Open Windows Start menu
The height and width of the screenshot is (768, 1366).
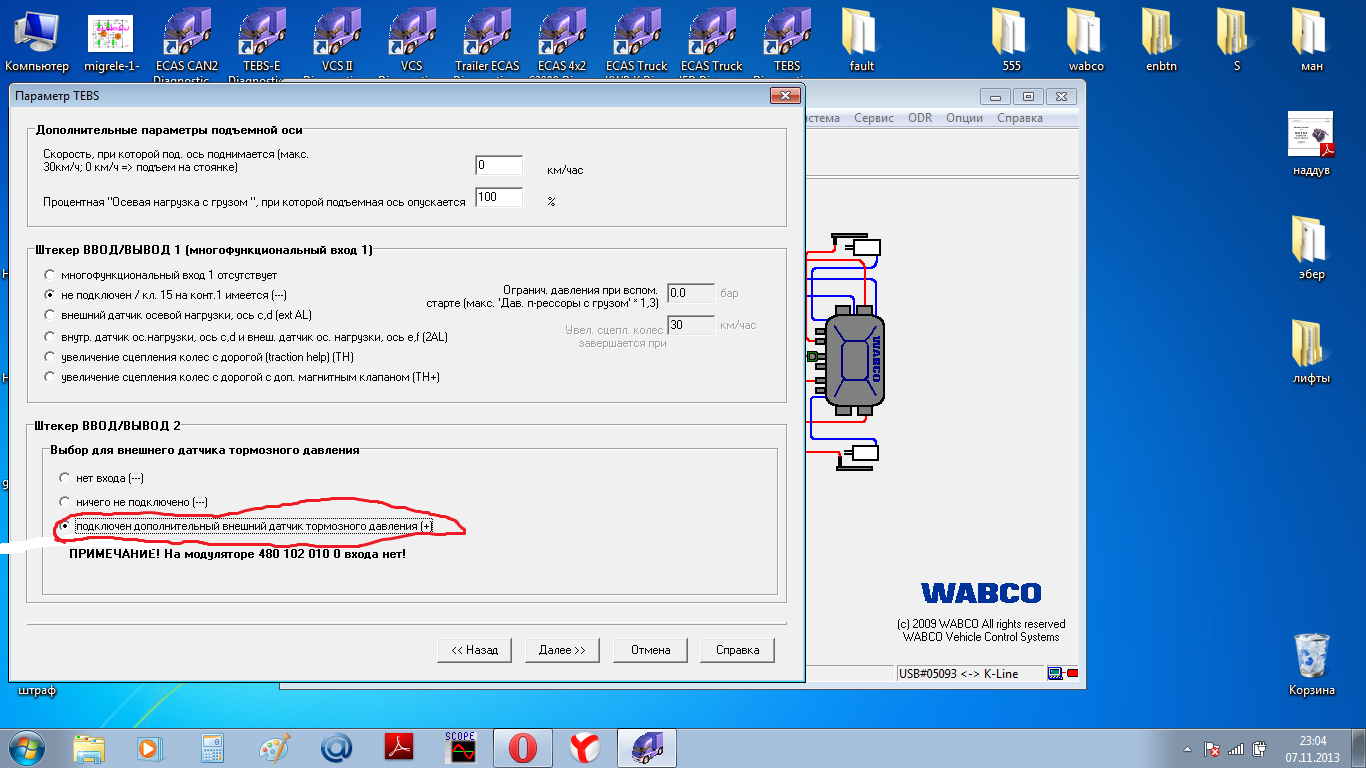pos(27,747)
